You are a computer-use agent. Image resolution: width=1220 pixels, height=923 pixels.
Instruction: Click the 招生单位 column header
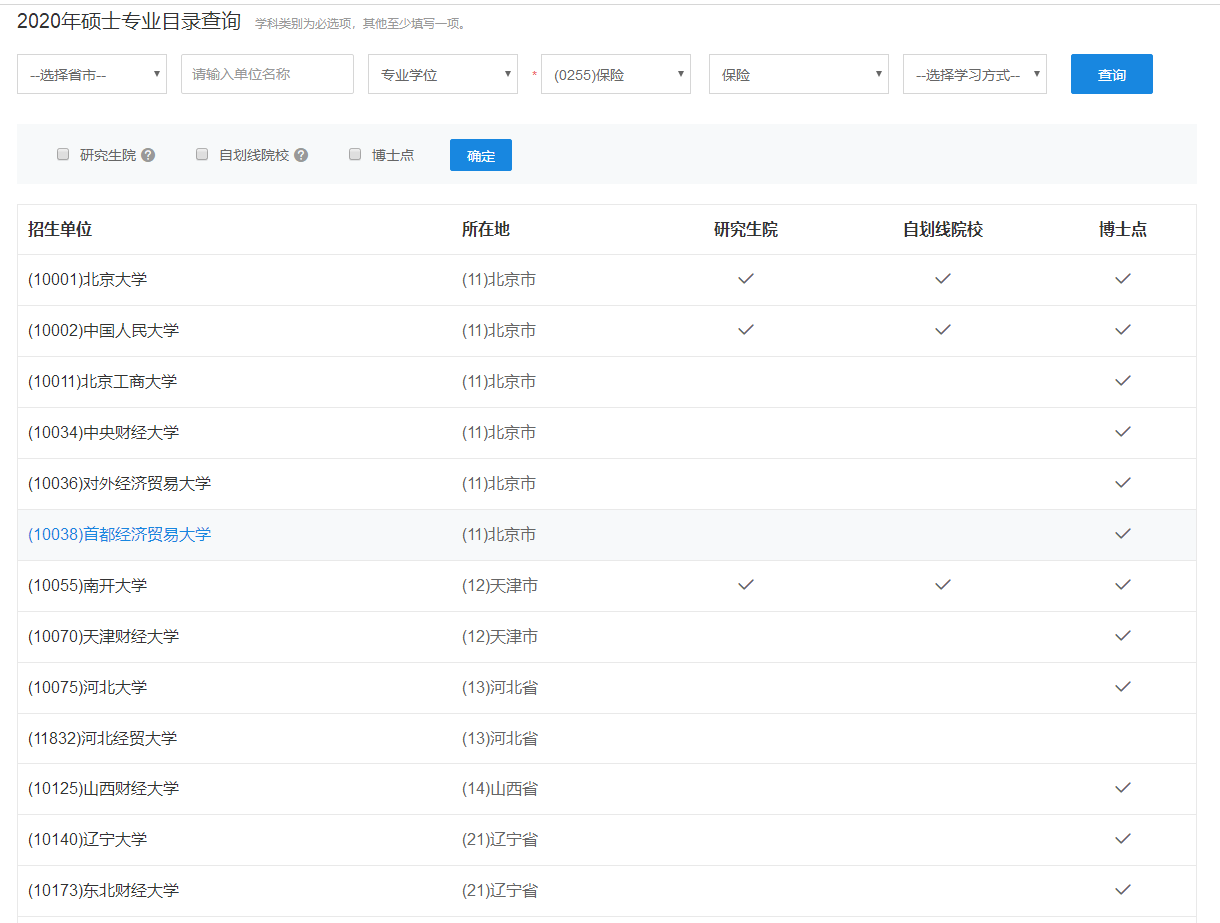60,230
